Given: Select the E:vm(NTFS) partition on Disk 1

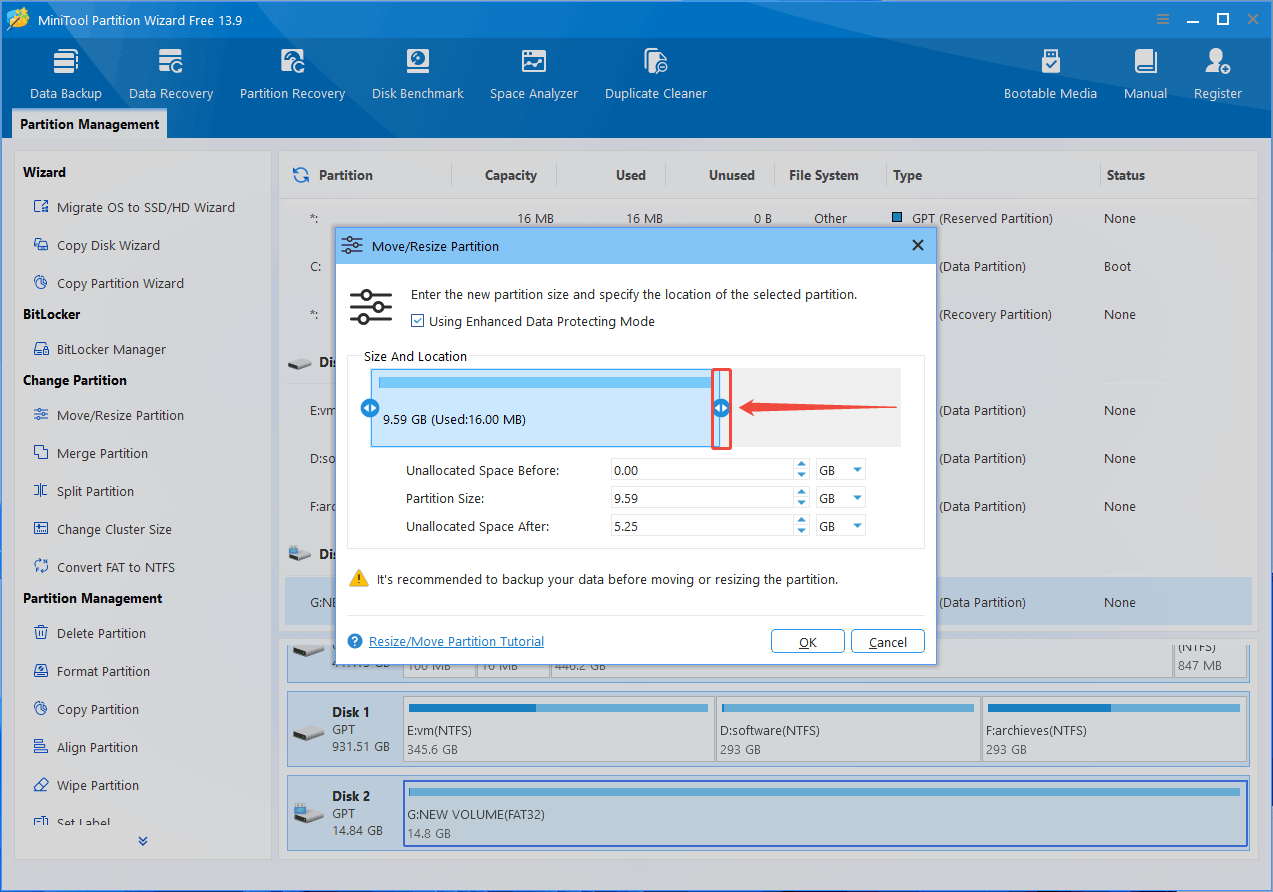Looking at the screenshot, I should (x=558, y=729).
